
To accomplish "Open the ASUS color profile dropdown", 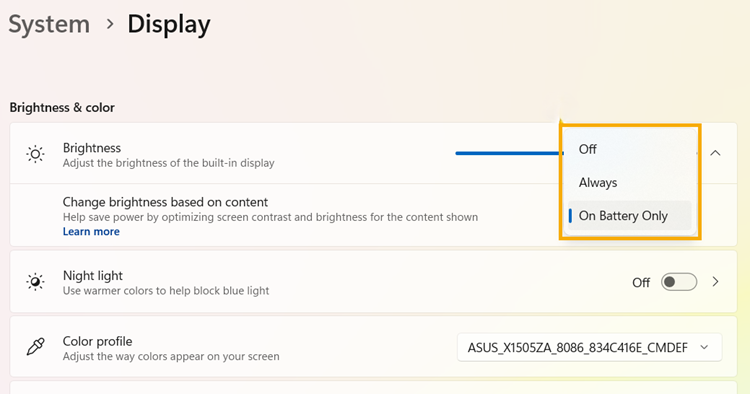I will (x=589, y=348).
